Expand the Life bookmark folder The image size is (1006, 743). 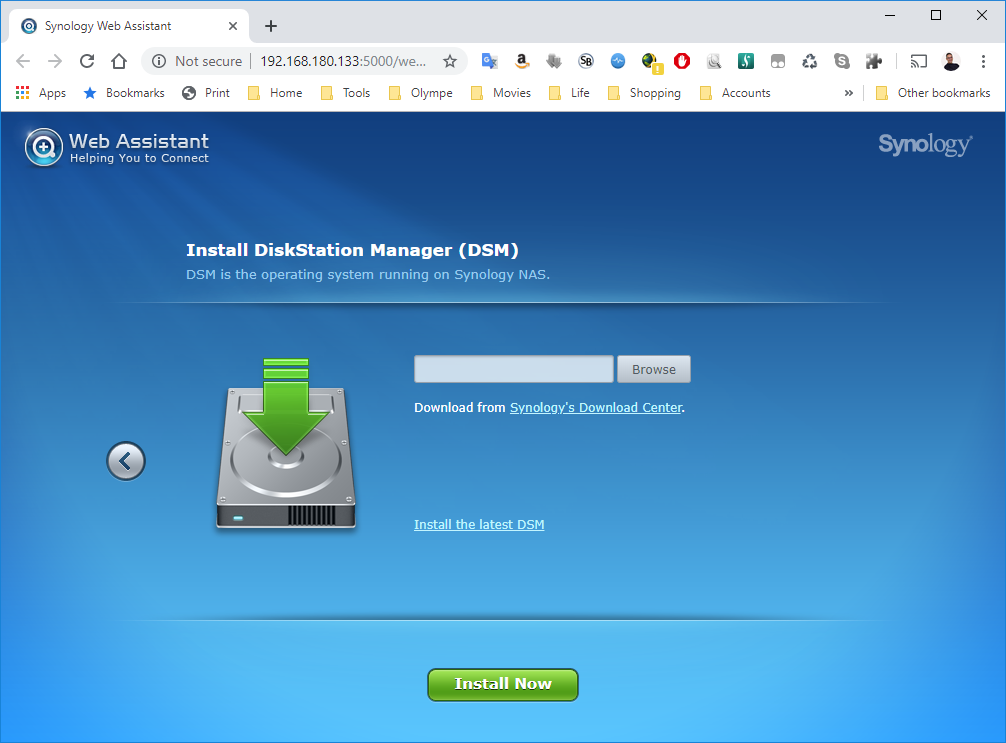569,93
